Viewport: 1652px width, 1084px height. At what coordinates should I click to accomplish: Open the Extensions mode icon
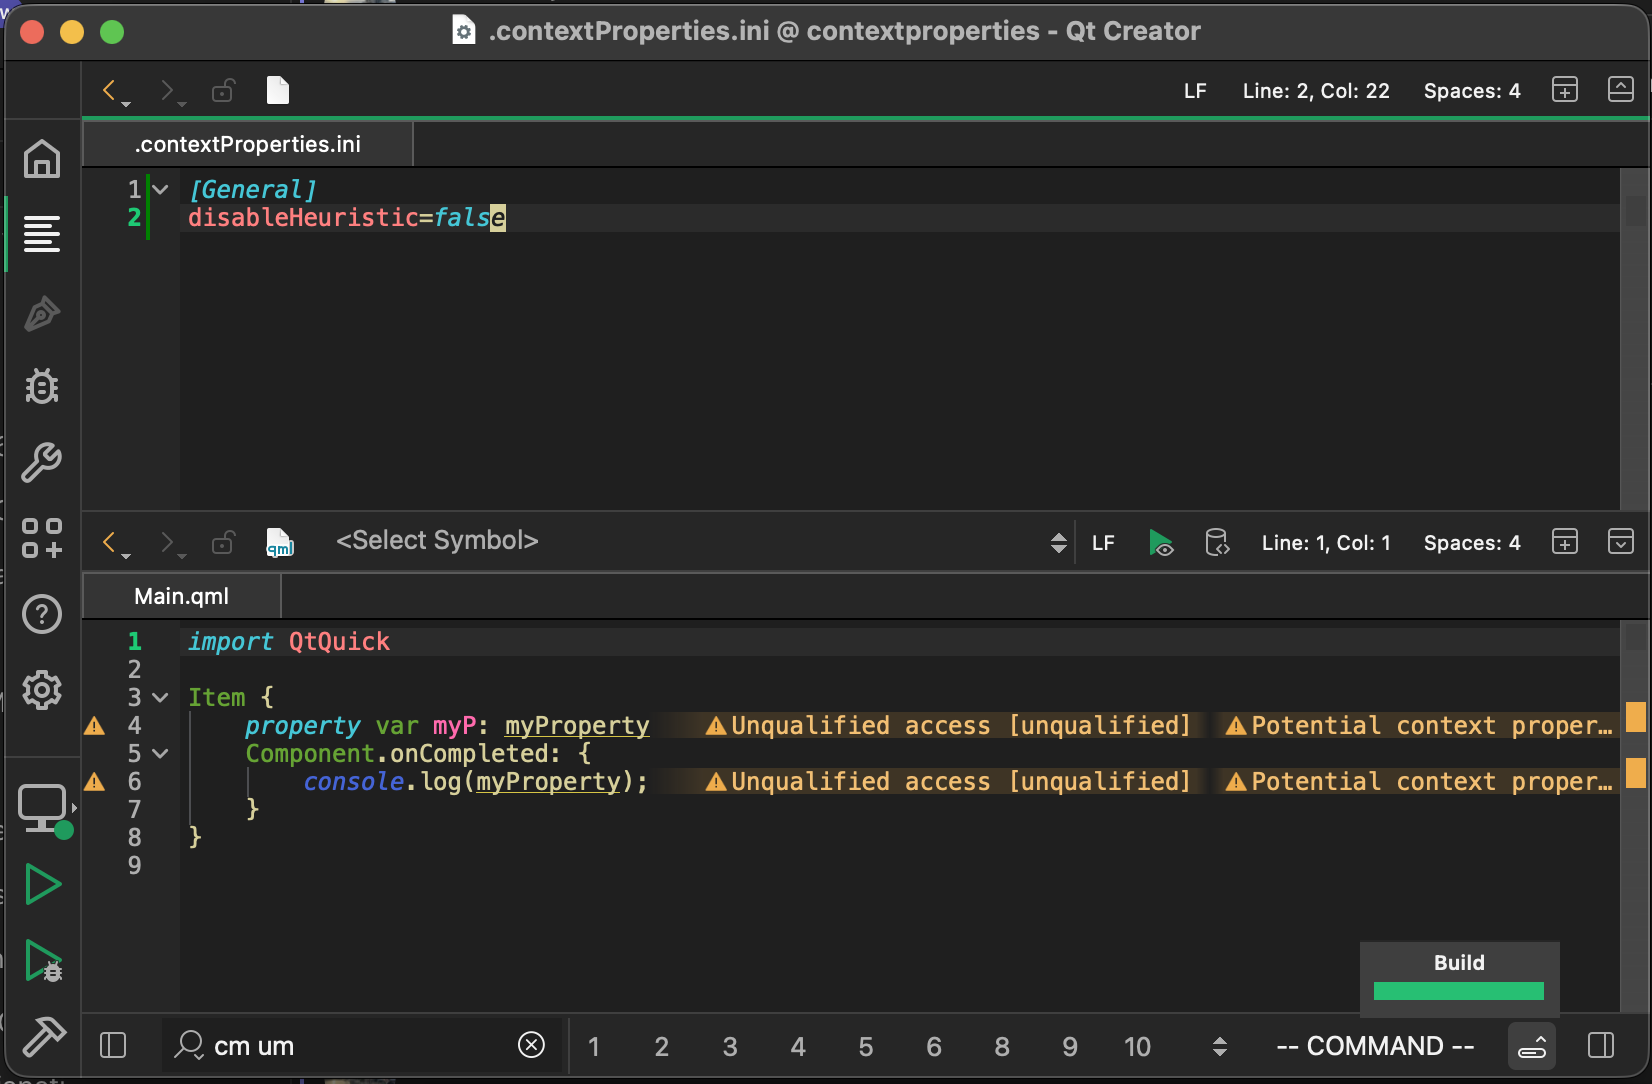pyautogui.click(x=42, y=540)
